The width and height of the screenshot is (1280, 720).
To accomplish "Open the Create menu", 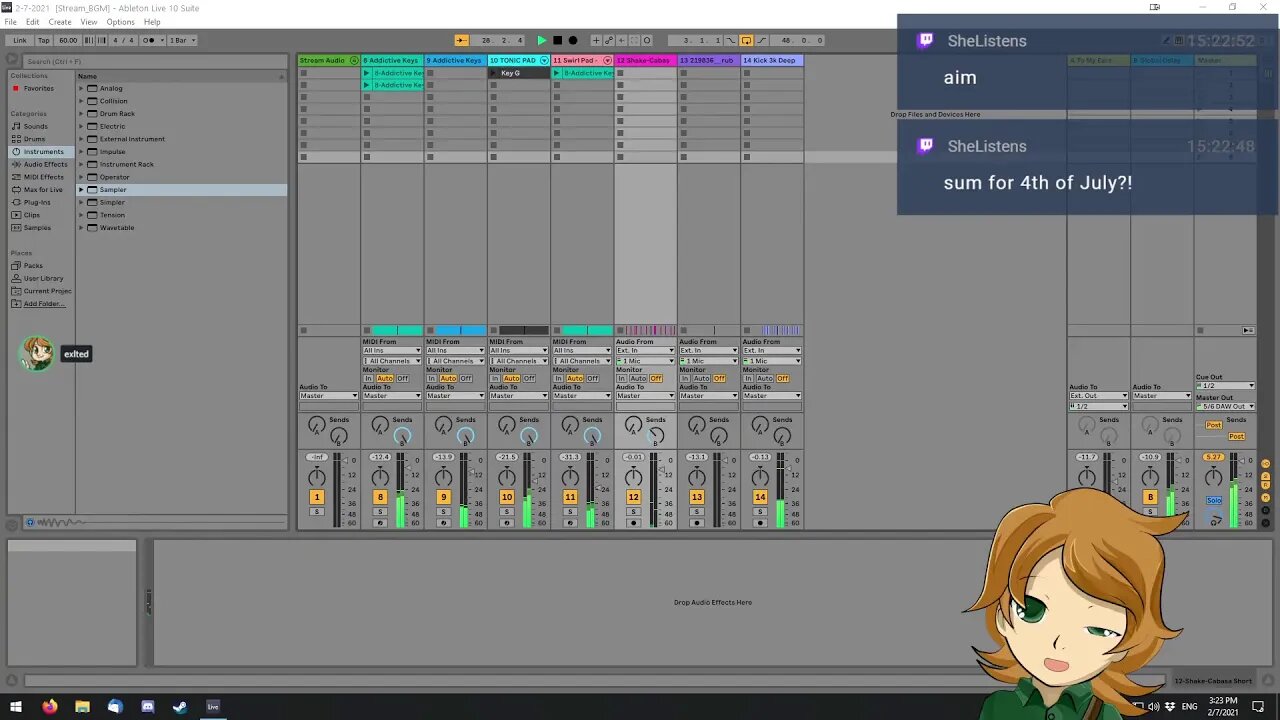I will coord(60,22).
